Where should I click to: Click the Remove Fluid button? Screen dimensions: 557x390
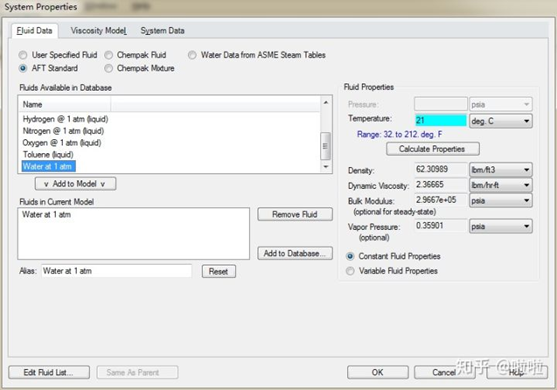coord(295,214)
